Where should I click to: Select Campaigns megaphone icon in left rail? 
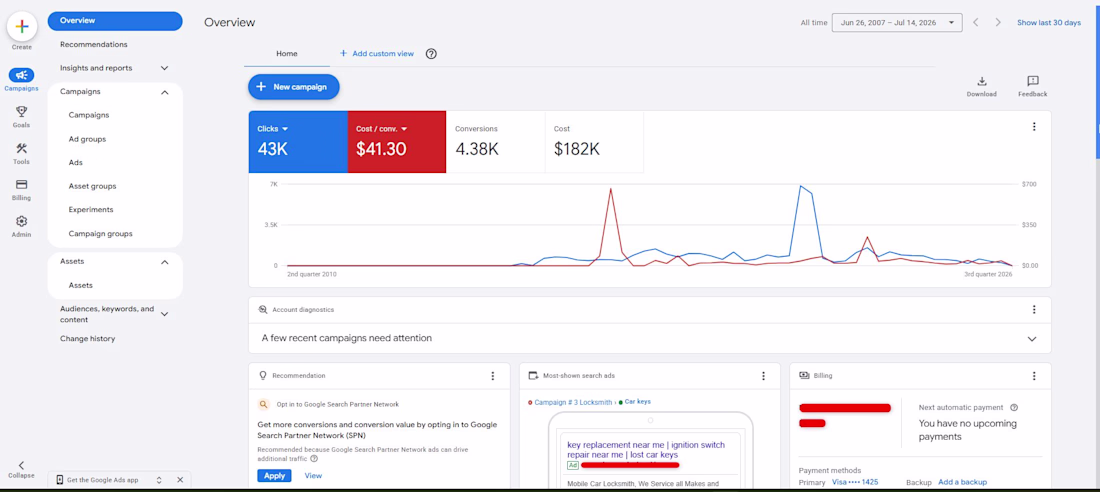pos(22,75)
